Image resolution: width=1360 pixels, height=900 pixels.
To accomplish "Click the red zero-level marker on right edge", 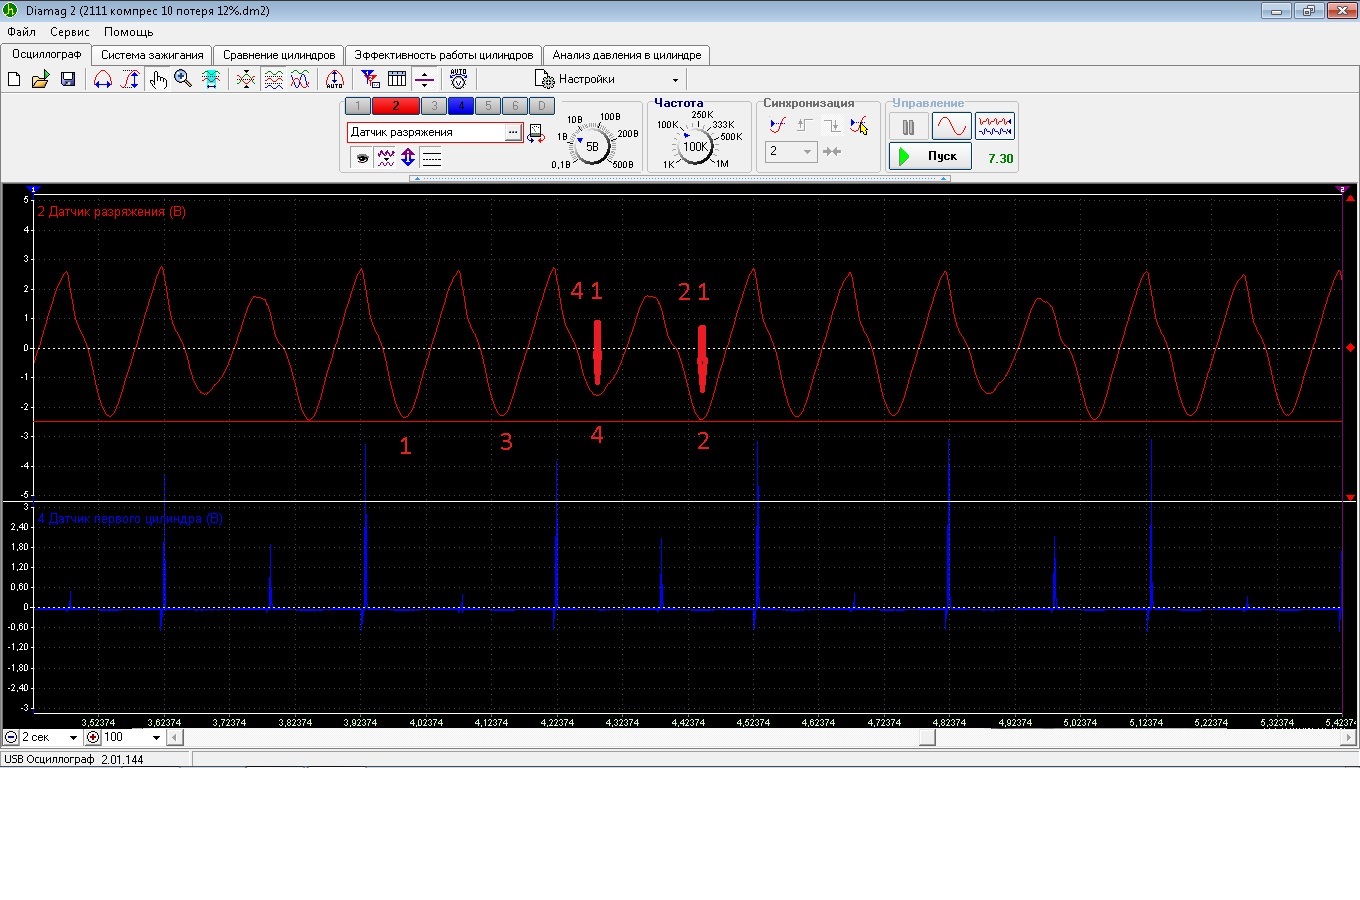I will click(x=1350, y=348).
